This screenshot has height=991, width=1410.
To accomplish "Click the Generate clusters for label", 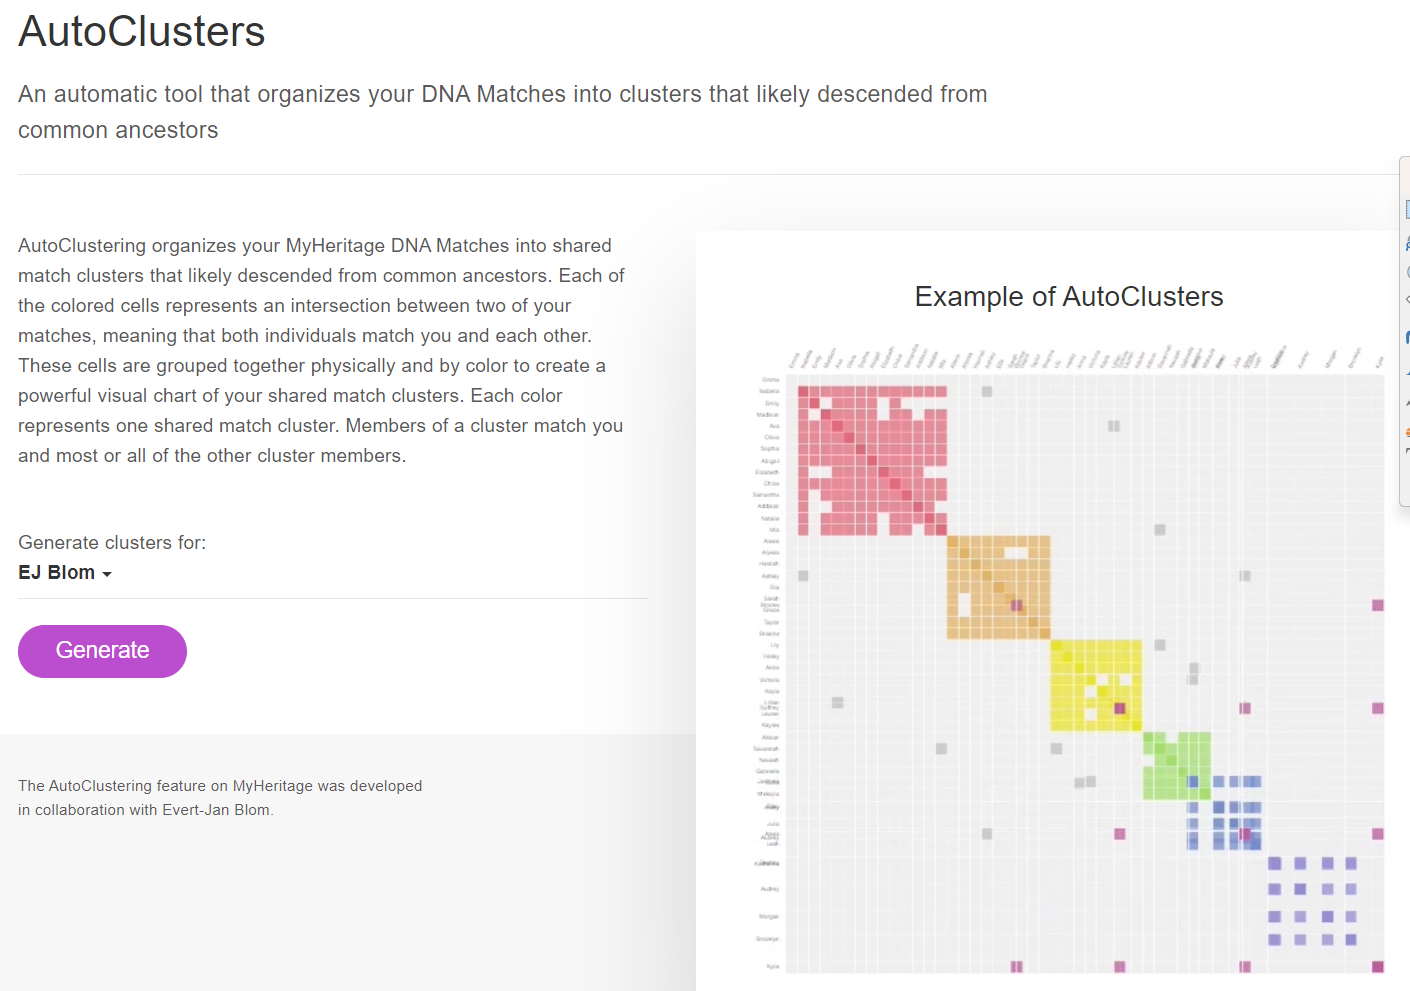I will (x=112, y=543).
